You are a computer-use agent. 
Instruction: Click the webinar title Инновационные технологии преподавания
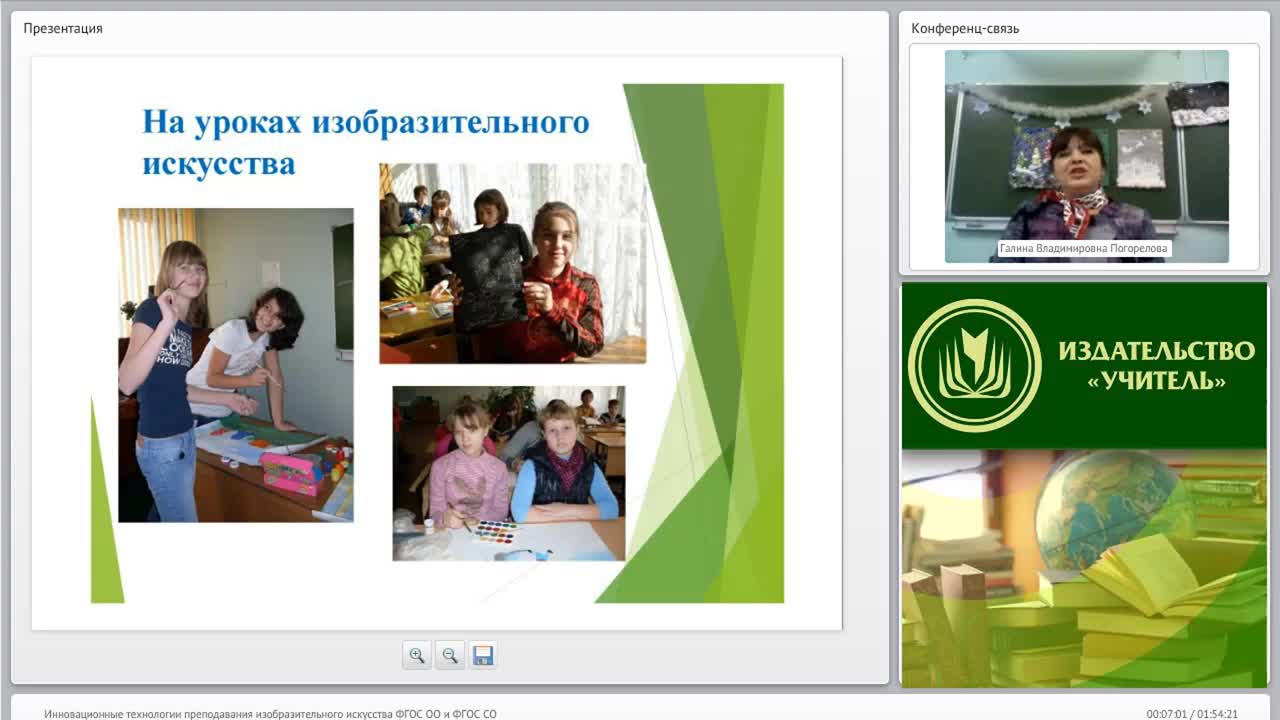coord(270,714)
